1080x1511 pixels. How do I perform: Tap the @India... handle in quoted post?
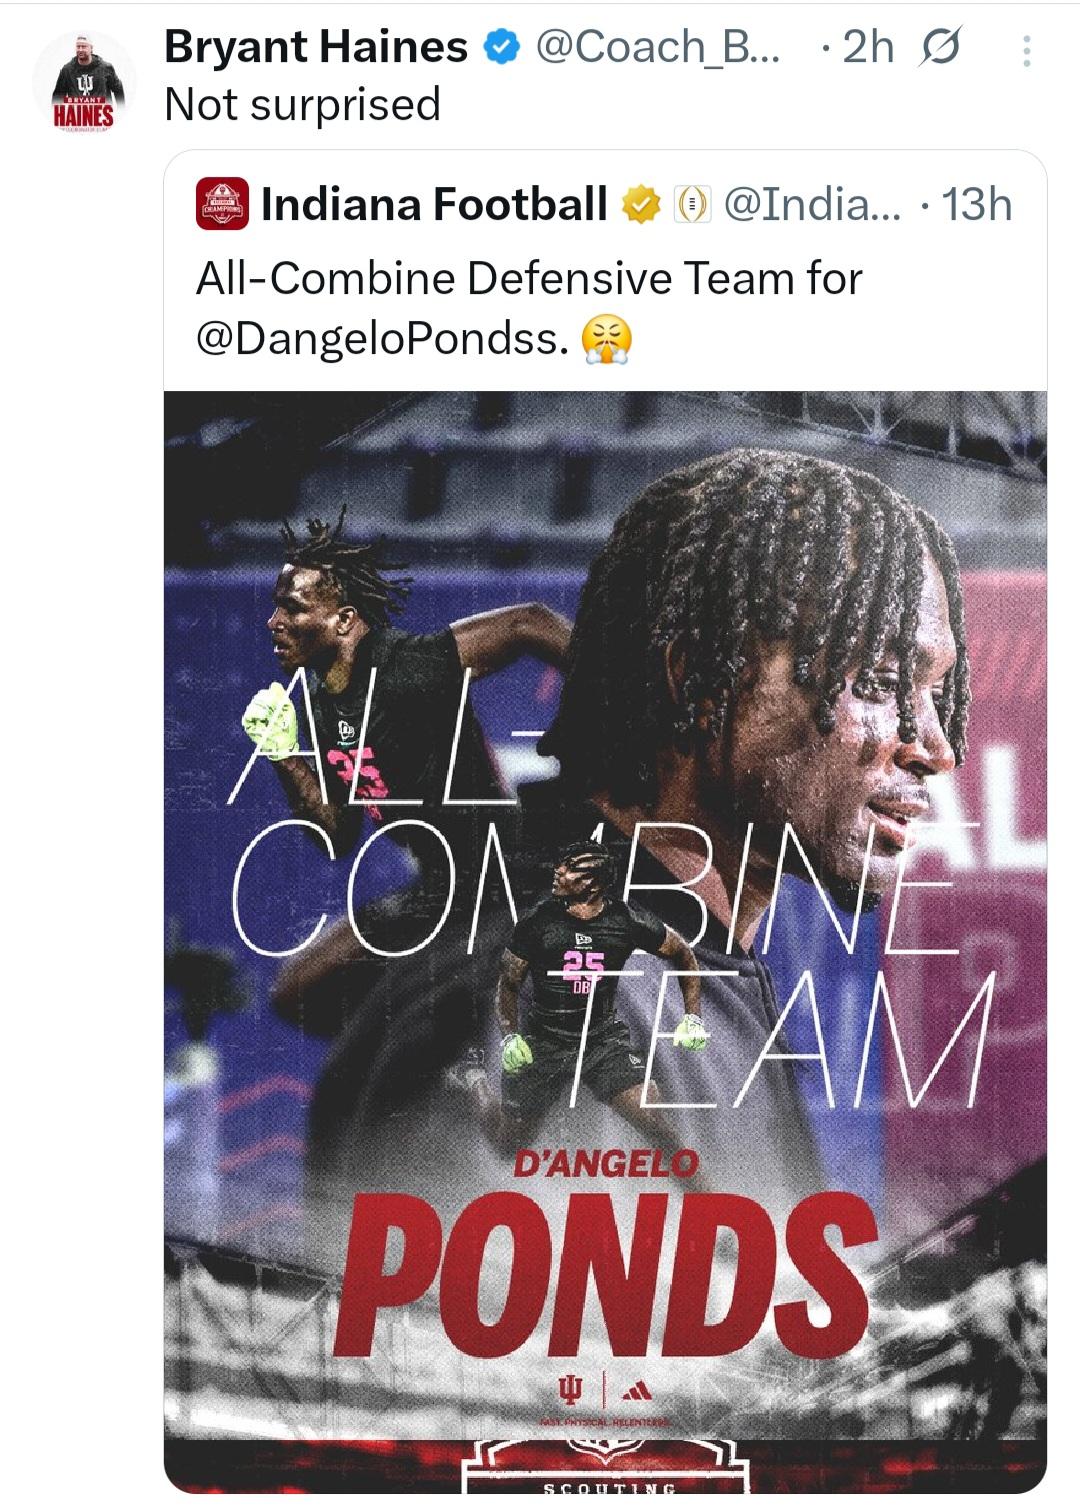pos(812,205)
